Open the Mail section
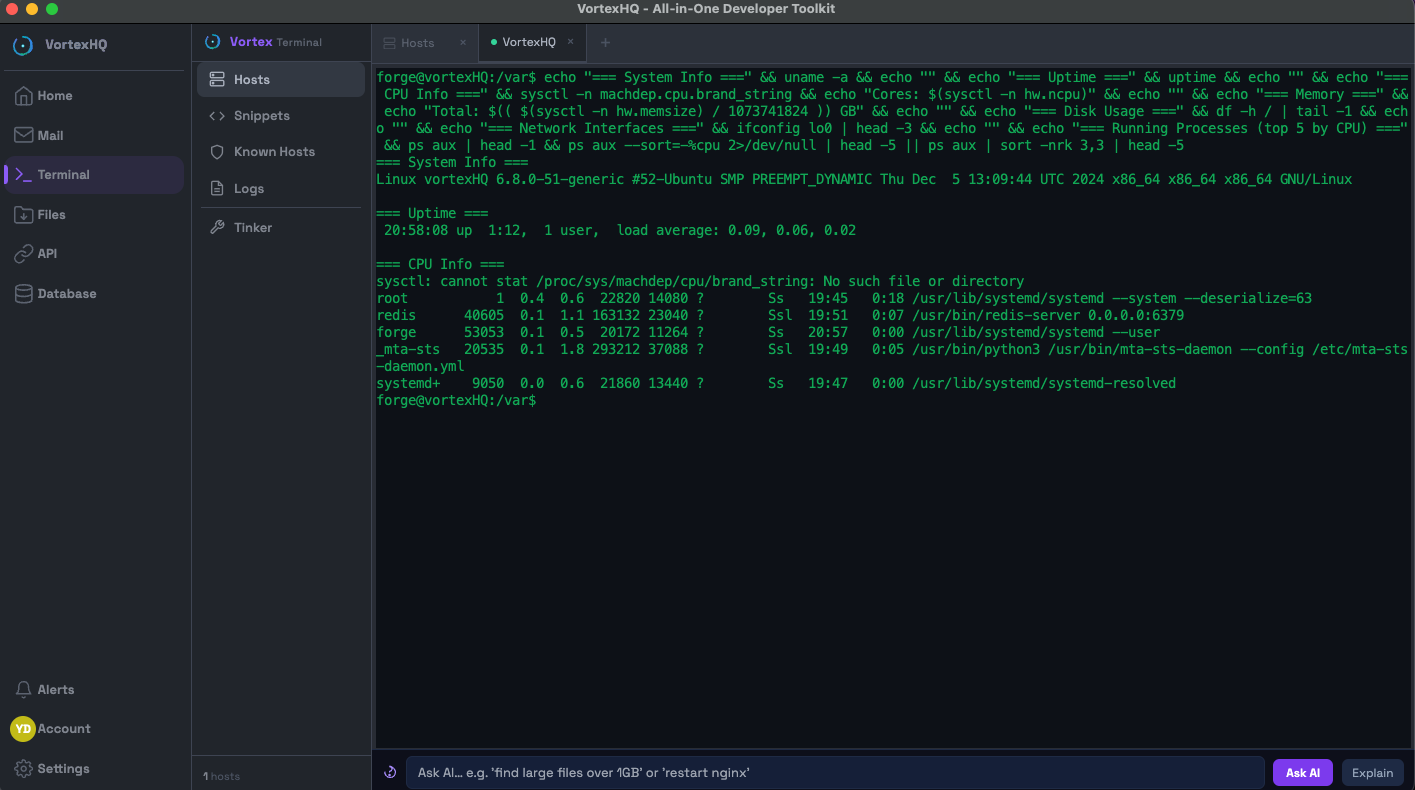This screenshot has width=1415, height=790. click(49, 134)
